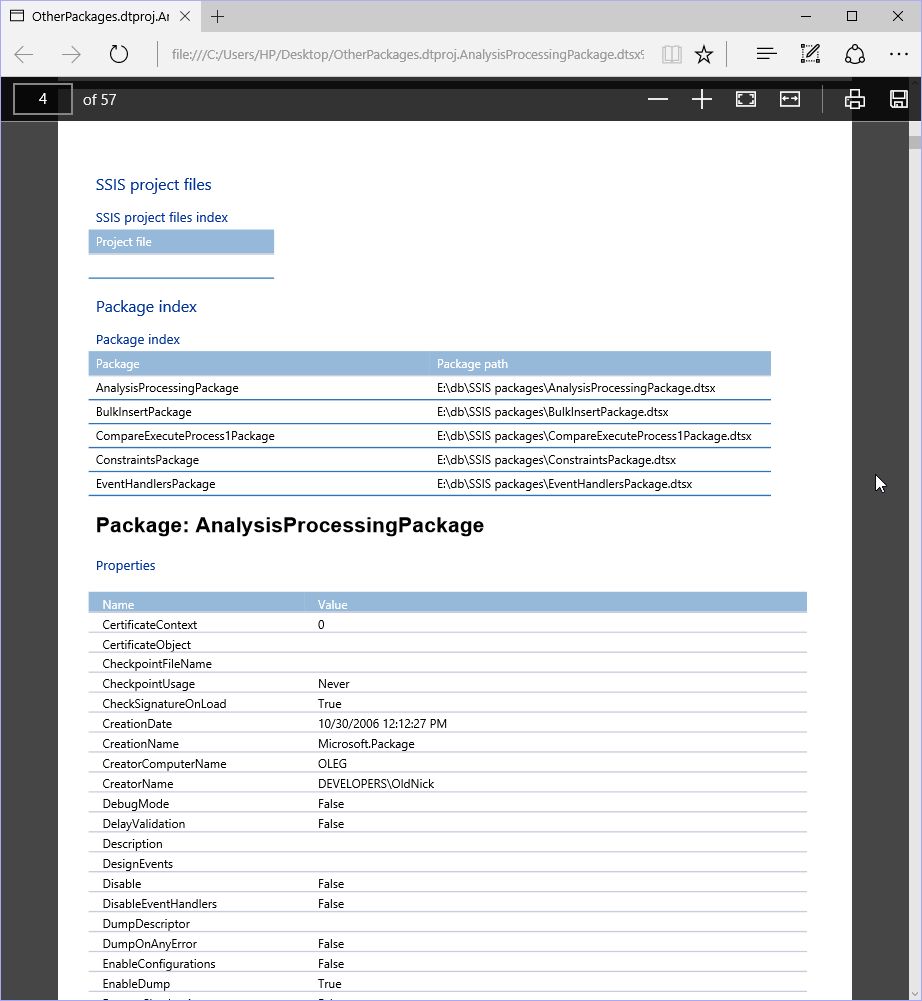Toggle fit to page view

click(746, 99)
